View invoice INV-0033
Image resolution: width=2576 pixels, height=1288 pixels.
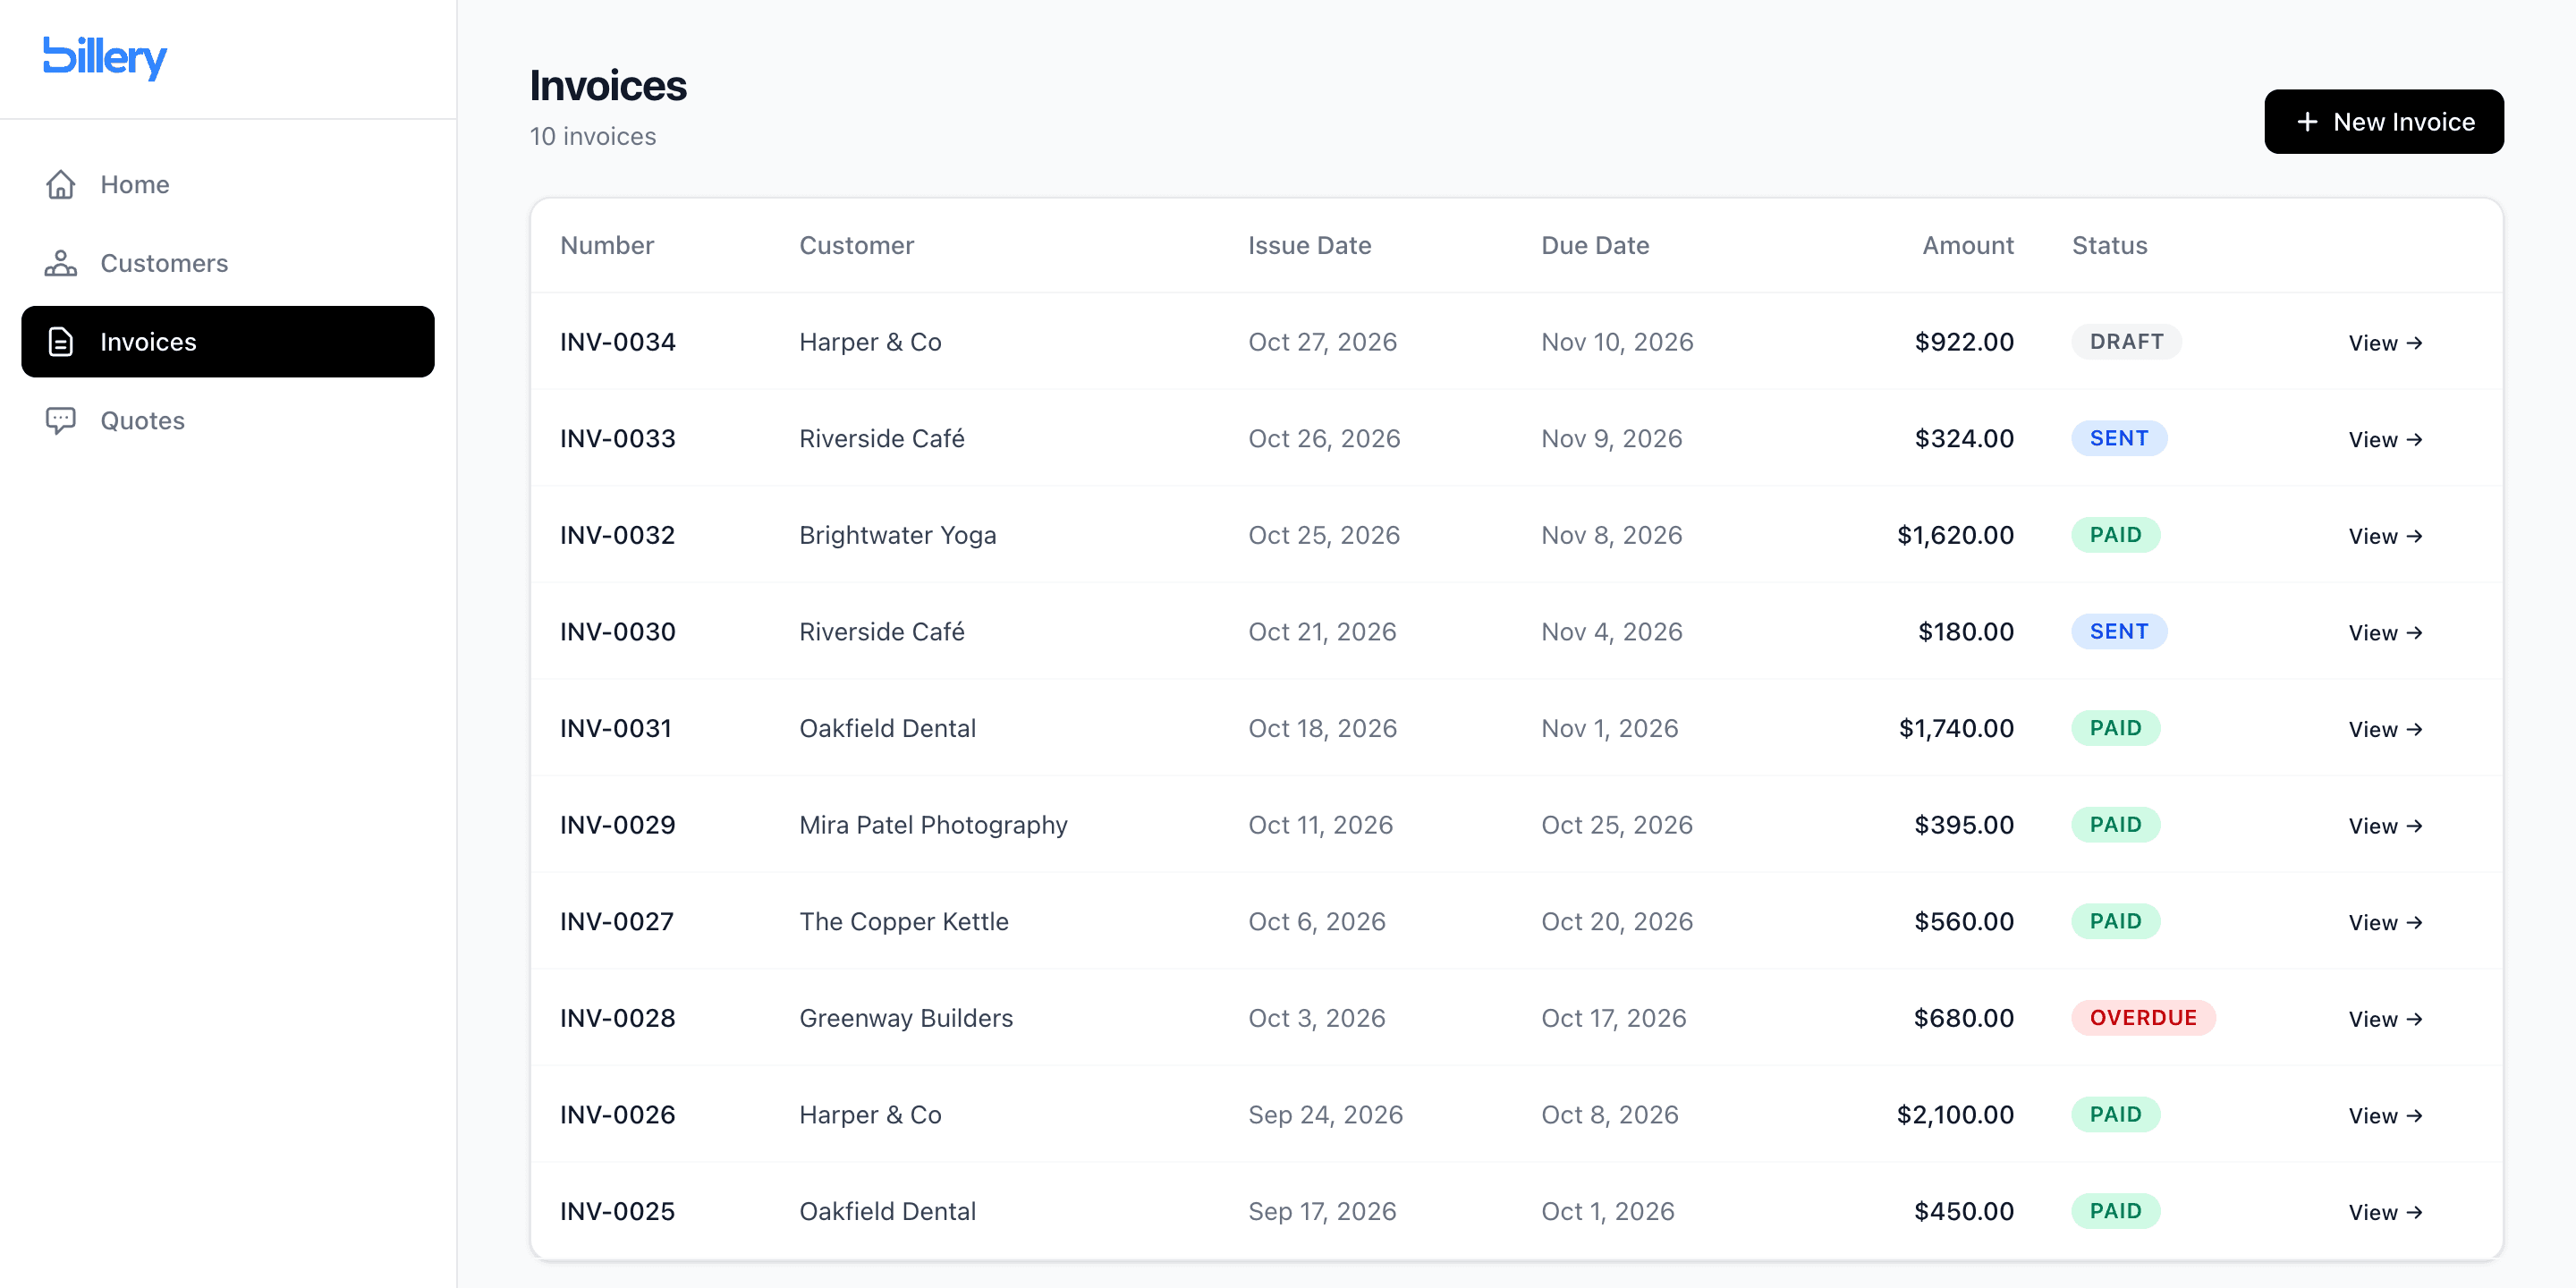[2385, 439]
